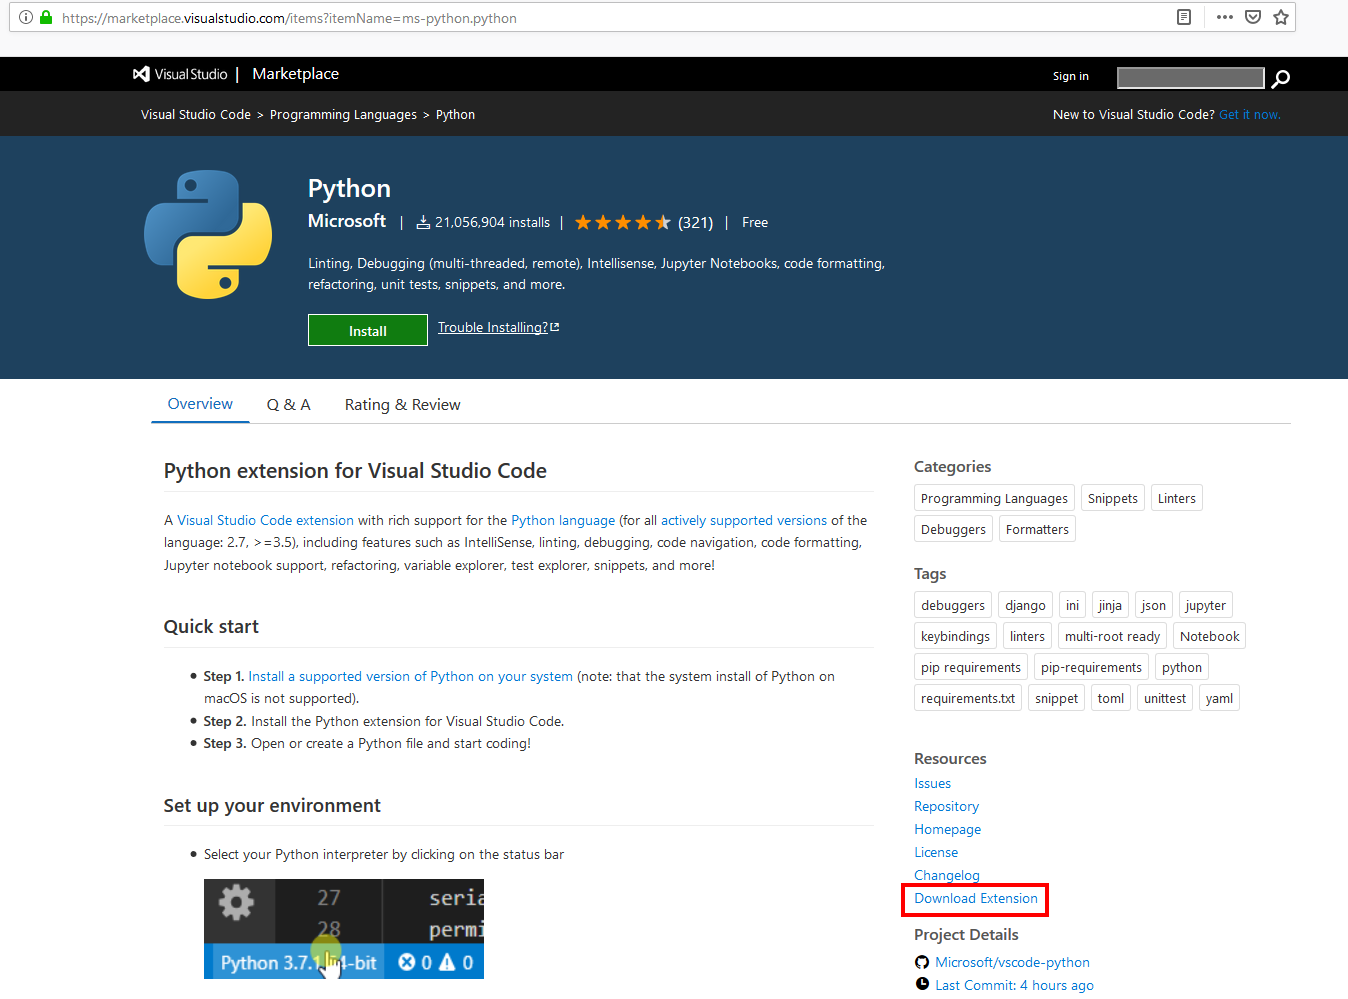The height and width of the screenshot is (999, 1348).
Task: Click the requirements.txt tag
Action: pyautogui.click(x=968, y=698)
